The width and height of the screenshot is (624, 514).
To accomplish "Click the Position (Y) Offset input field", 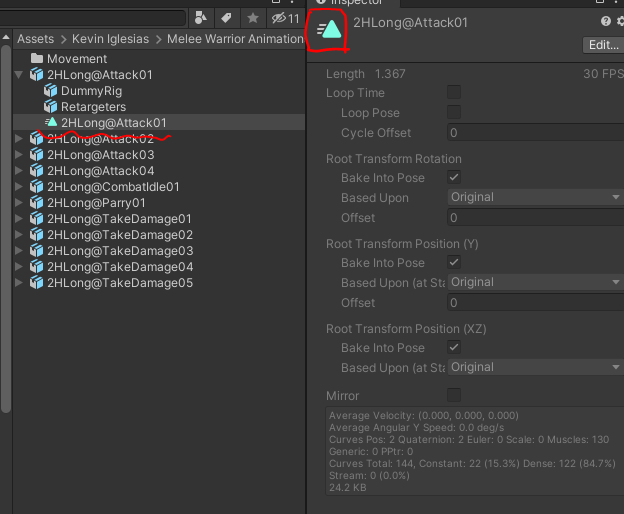I will click(x=535, y=303).
